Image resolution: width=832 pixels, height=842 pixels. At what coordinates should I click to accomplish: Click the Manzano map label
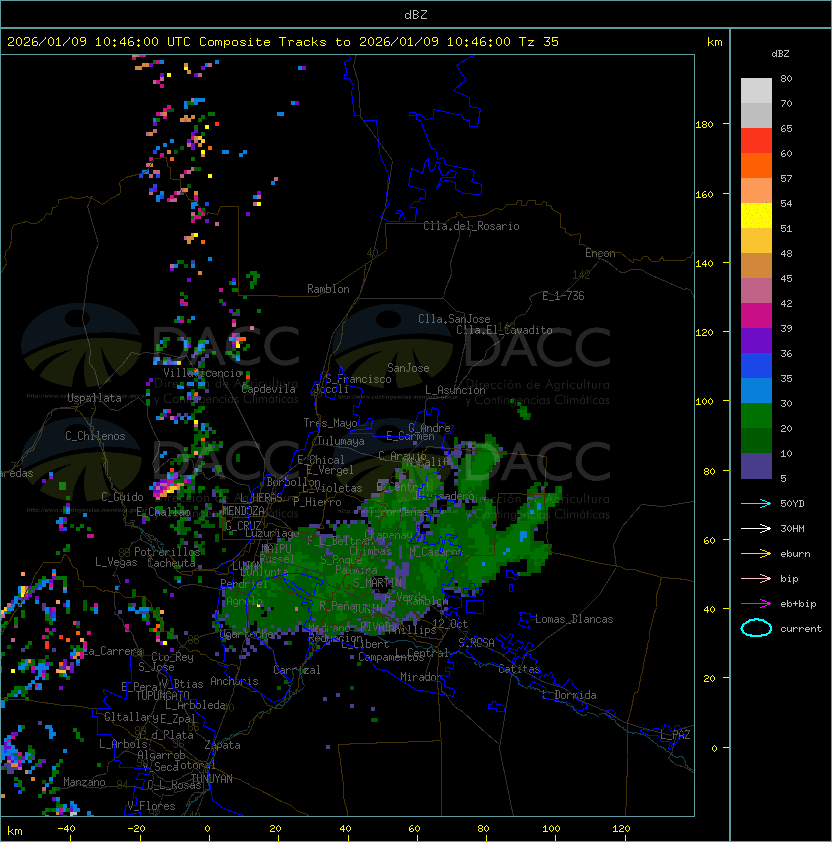[x=84, y=782]
